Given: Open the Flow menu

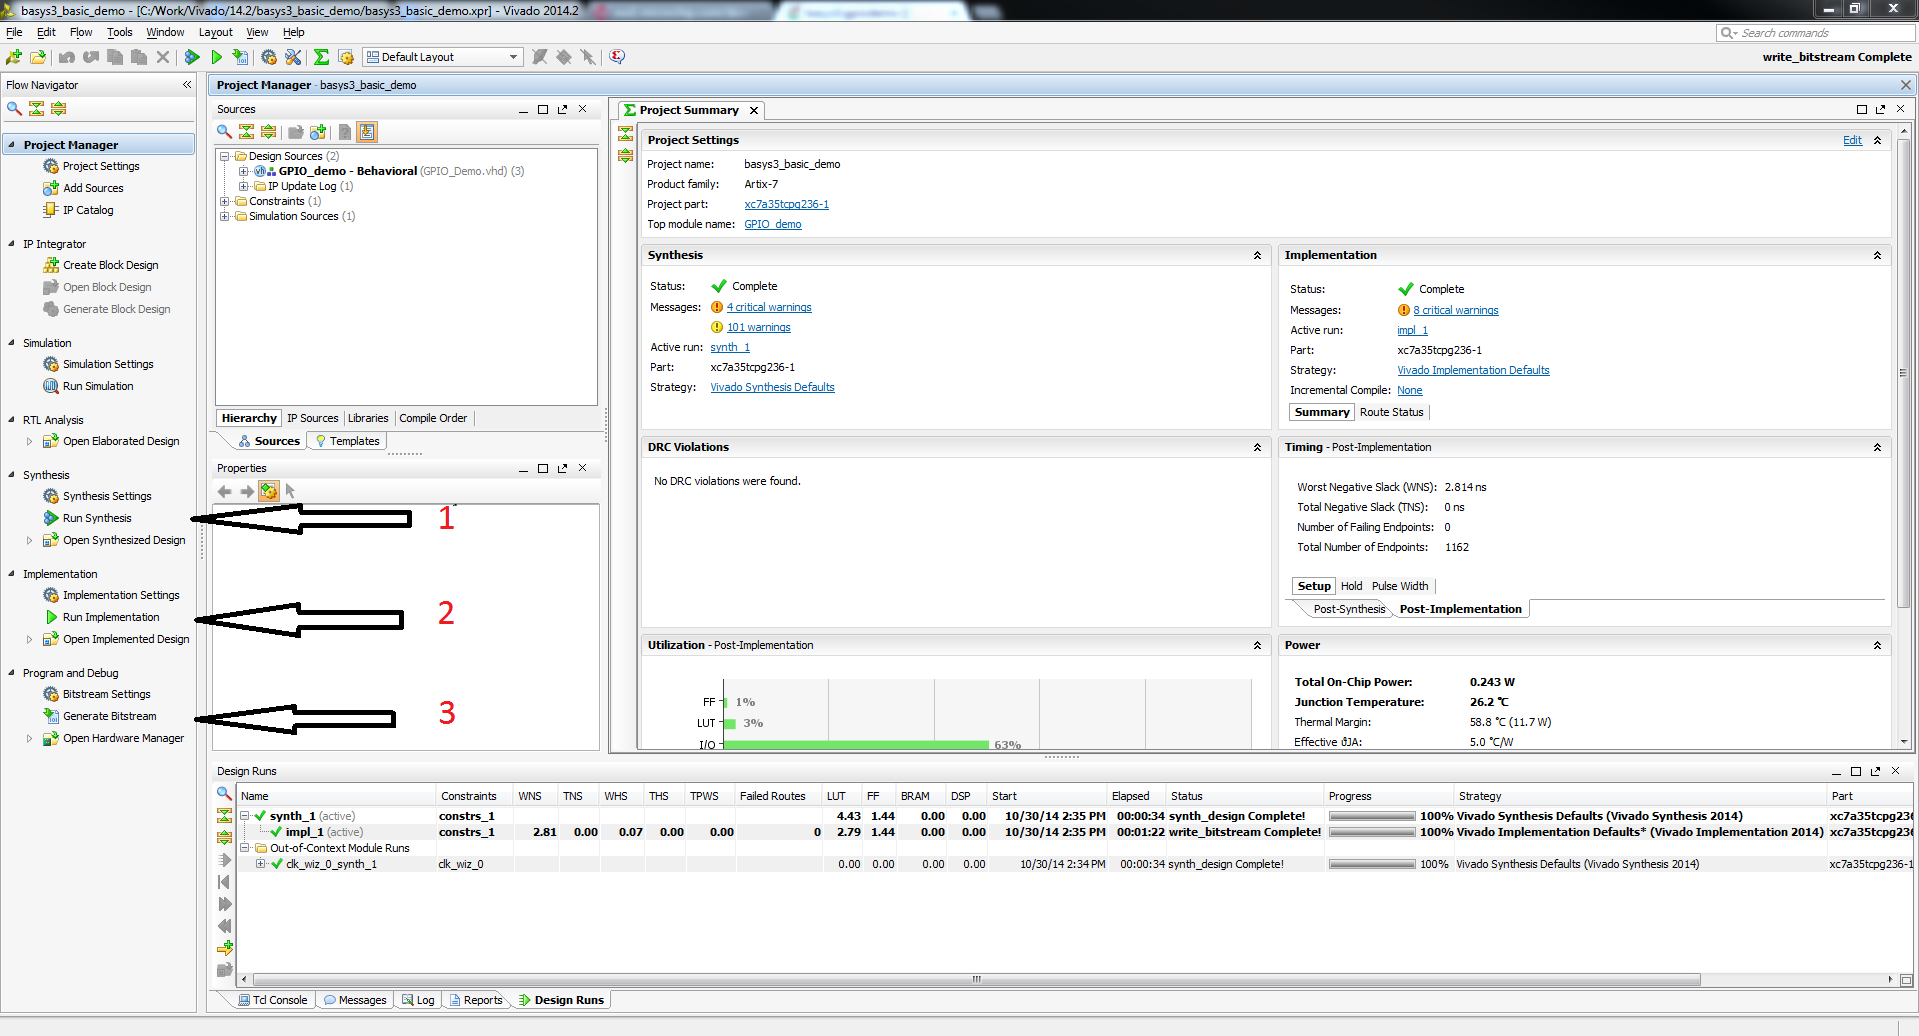Looking at the screenshot, I should pos(81,32).
